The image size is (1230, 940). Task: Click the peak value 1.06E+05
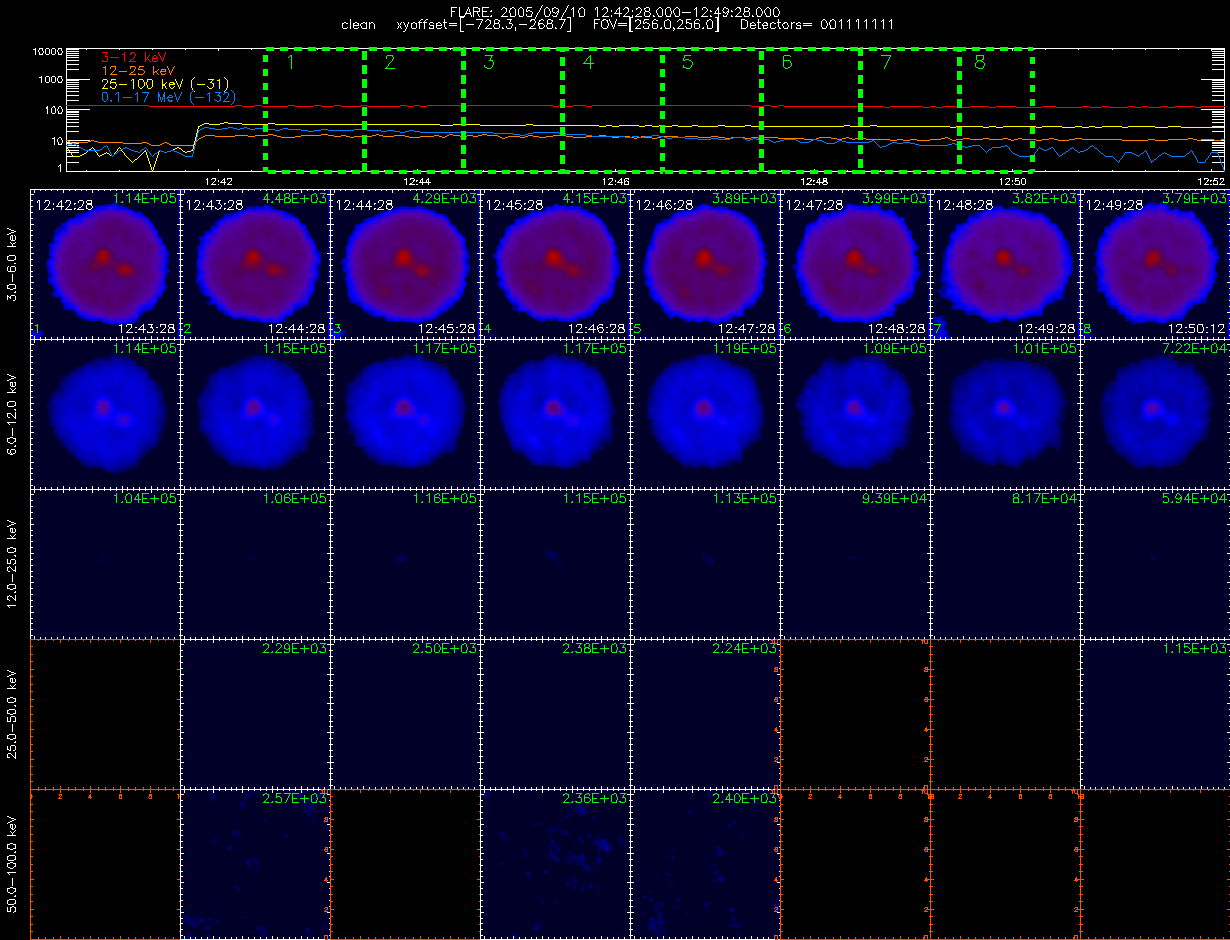click(295, 498)
